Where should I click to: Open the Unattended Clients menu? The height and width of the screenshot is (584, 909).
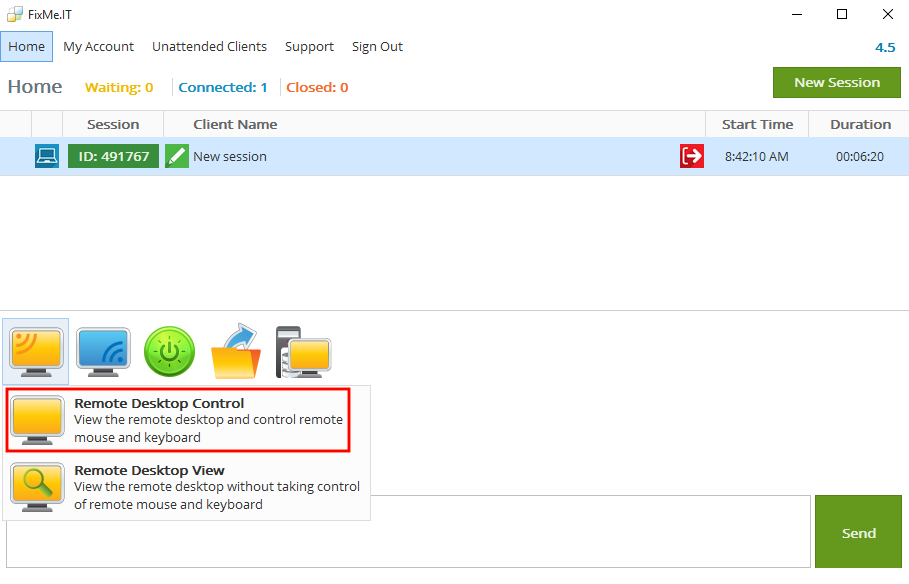tap(209, 46)
